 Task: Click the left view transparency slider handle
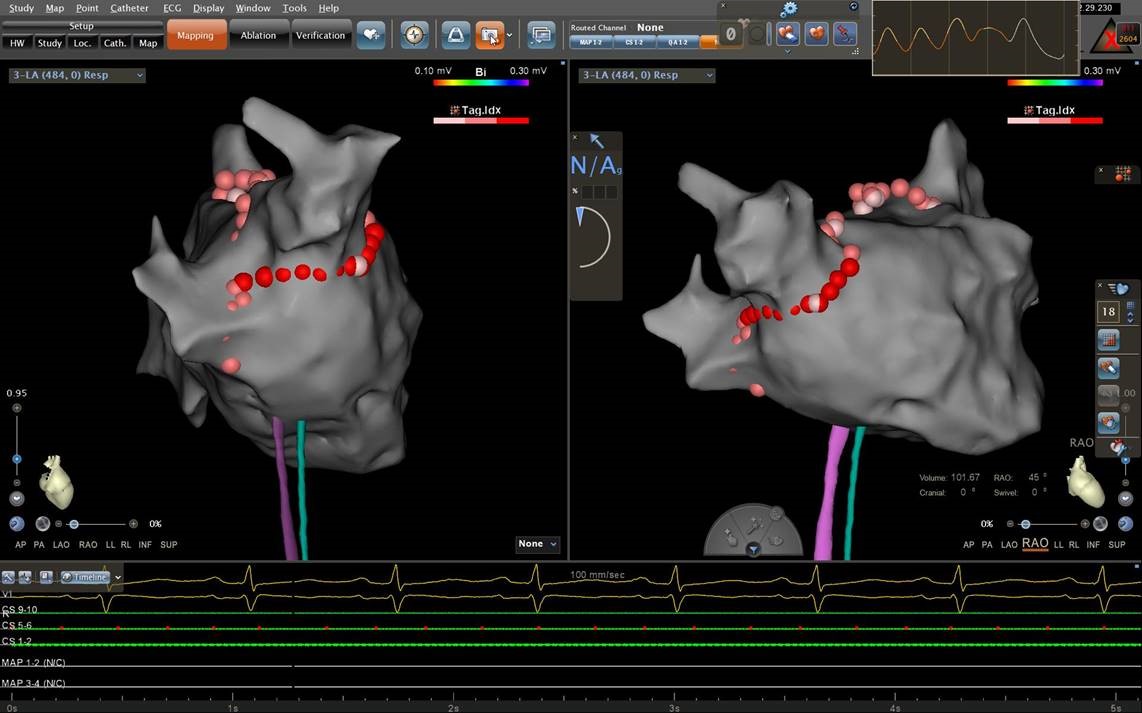point(74,524)
